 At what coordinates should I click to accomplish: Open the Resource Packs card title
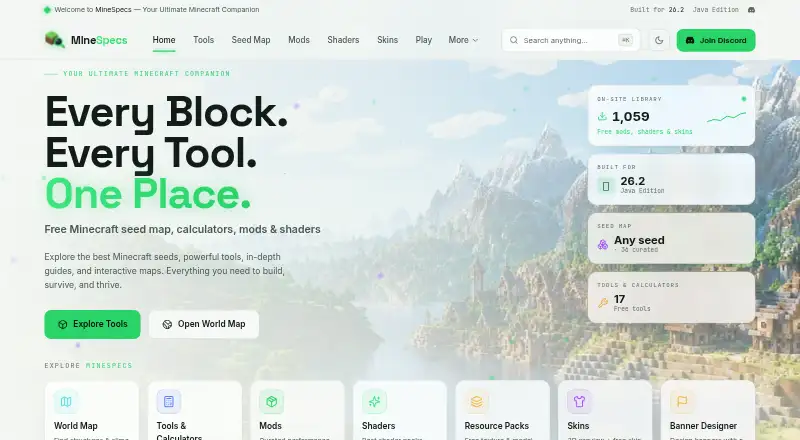(x=496, y=426)
